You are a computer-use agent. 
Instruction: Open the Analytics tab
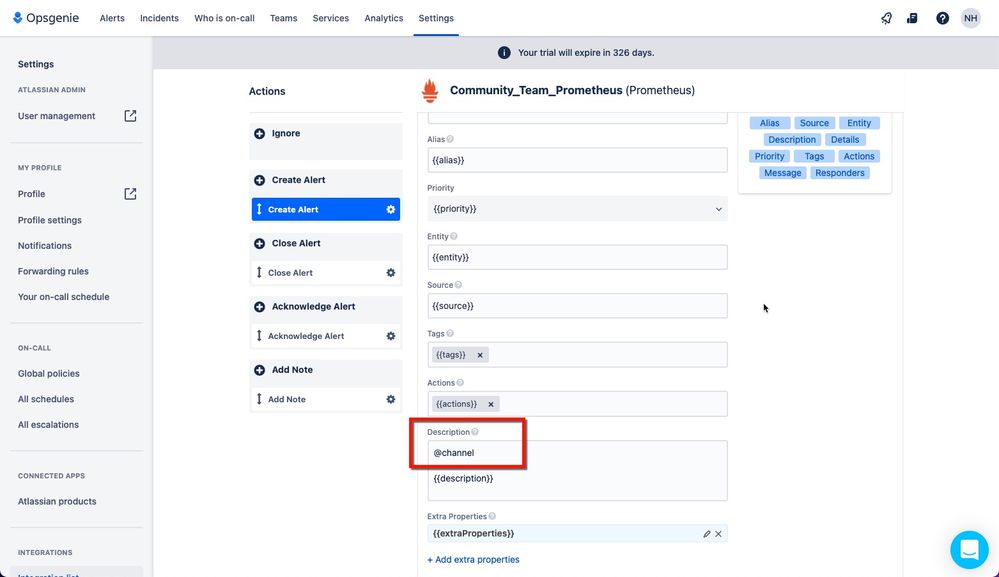coord(384,18)
